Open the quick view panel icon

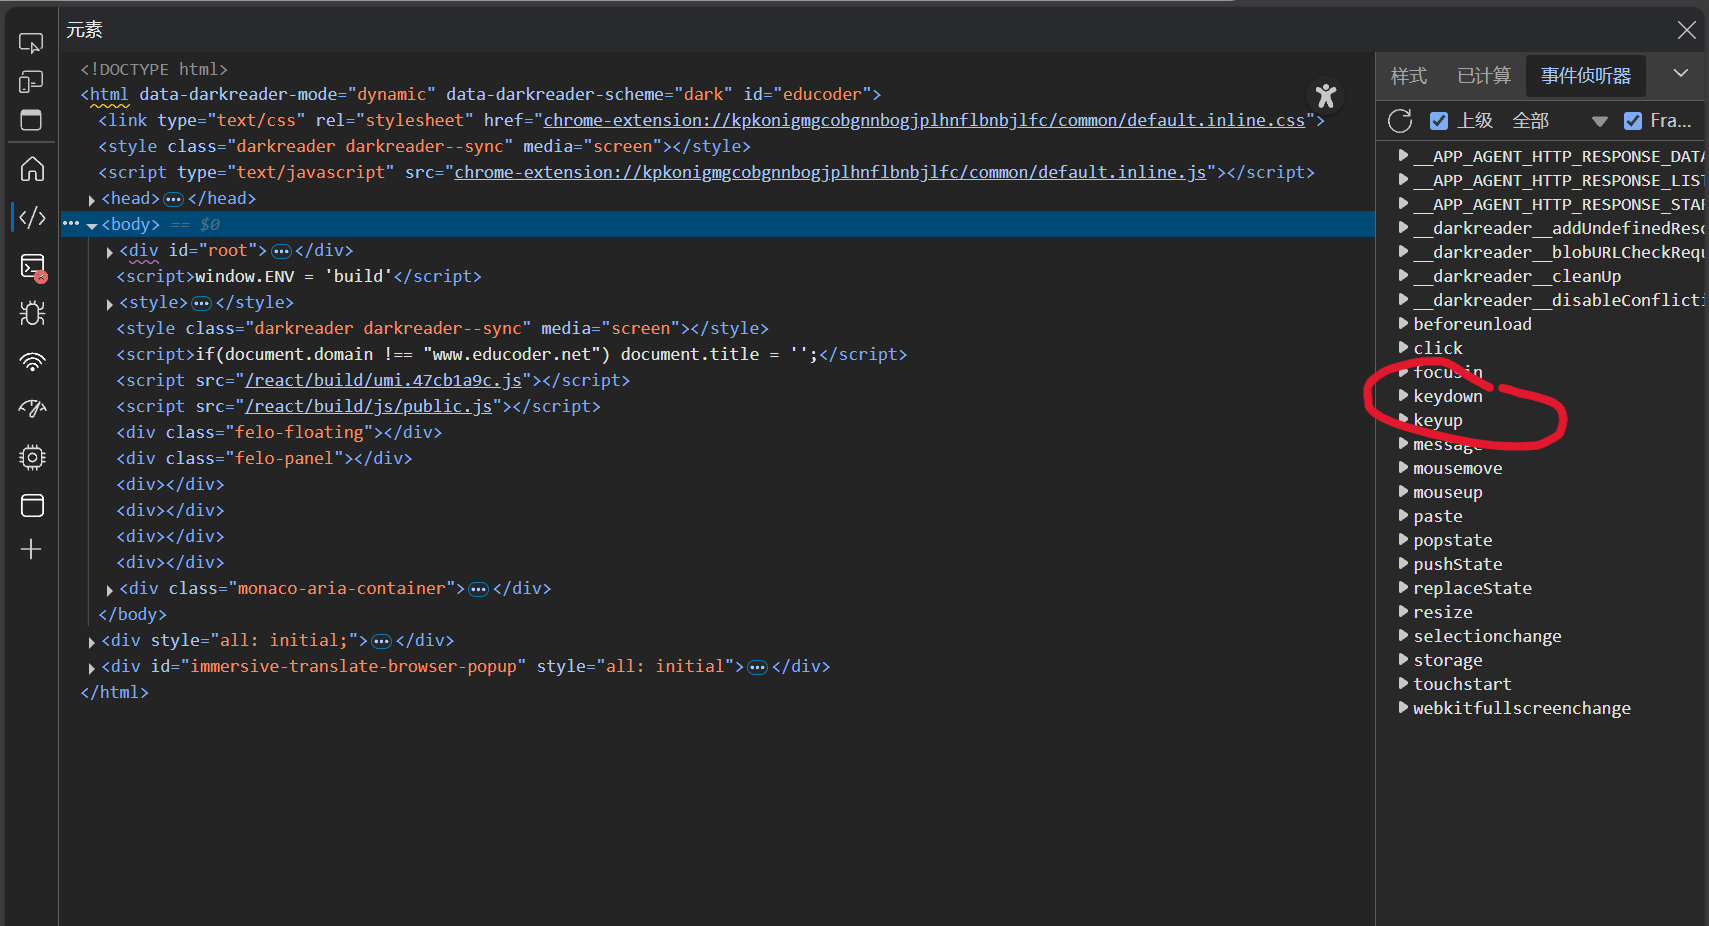click(32, 120)
